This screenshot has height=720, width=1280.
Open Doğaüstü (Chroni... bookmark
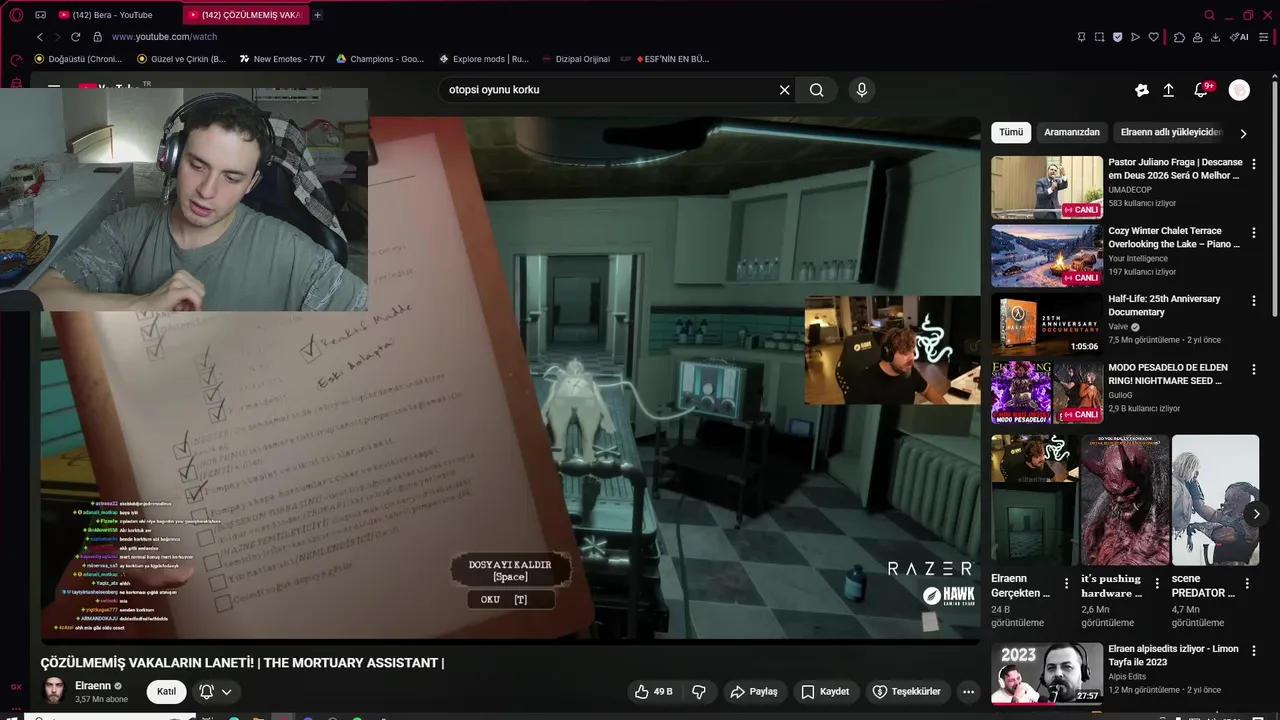[78, 59]
